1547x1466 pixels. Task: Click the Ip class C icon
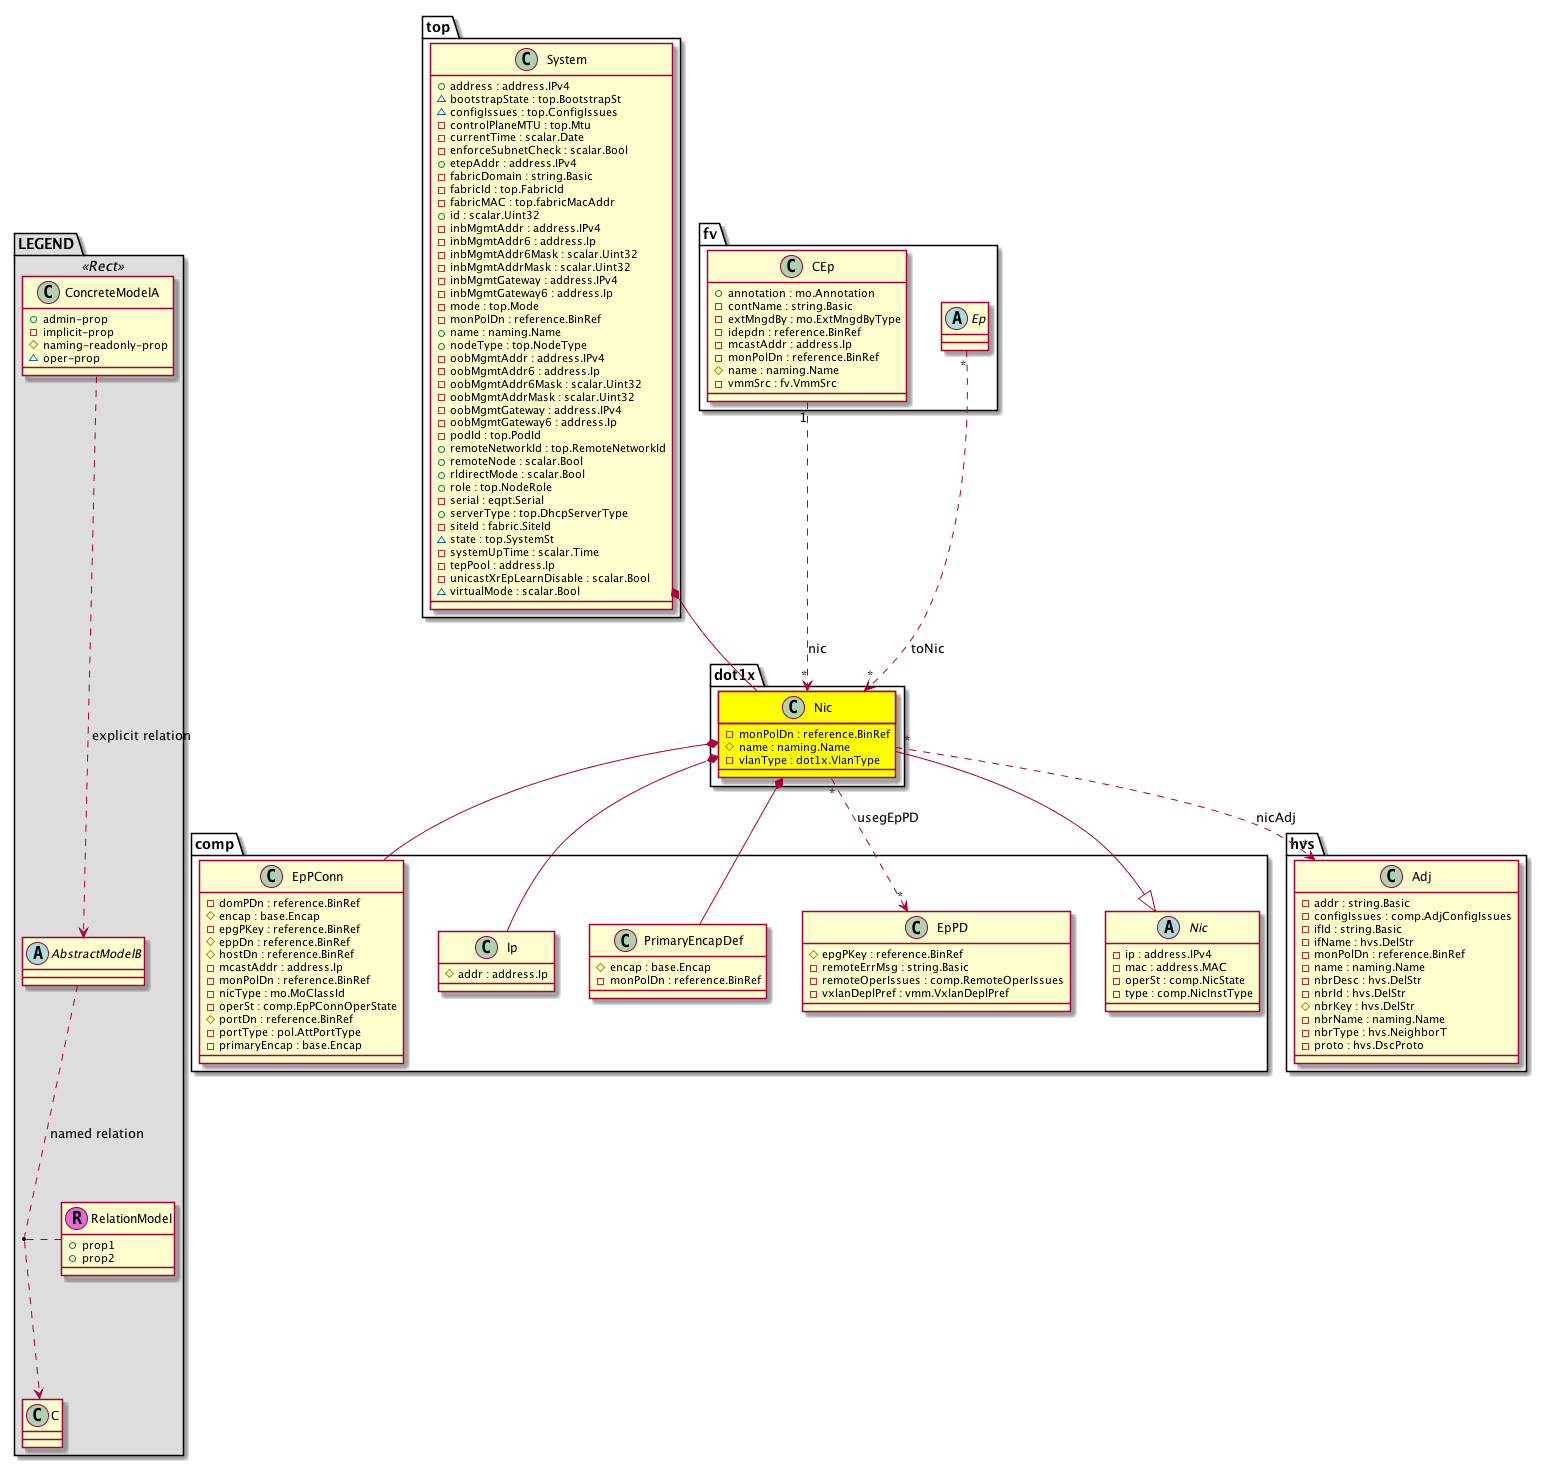(x=486, y=948)
